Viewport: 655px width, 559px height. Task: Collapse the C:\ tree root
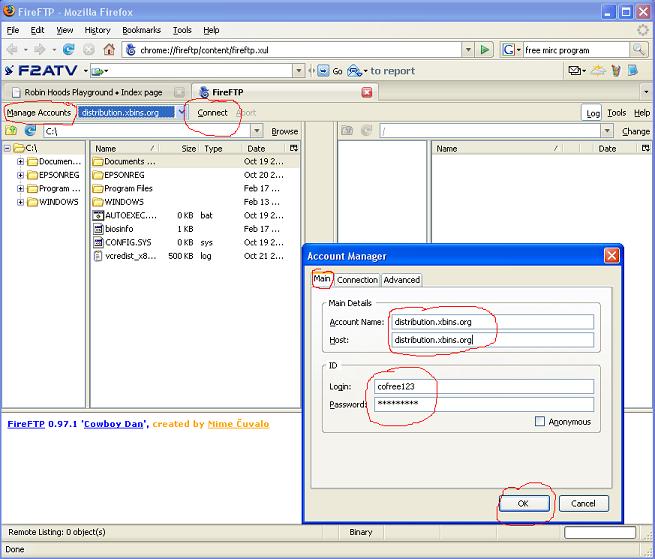(8, 148)
